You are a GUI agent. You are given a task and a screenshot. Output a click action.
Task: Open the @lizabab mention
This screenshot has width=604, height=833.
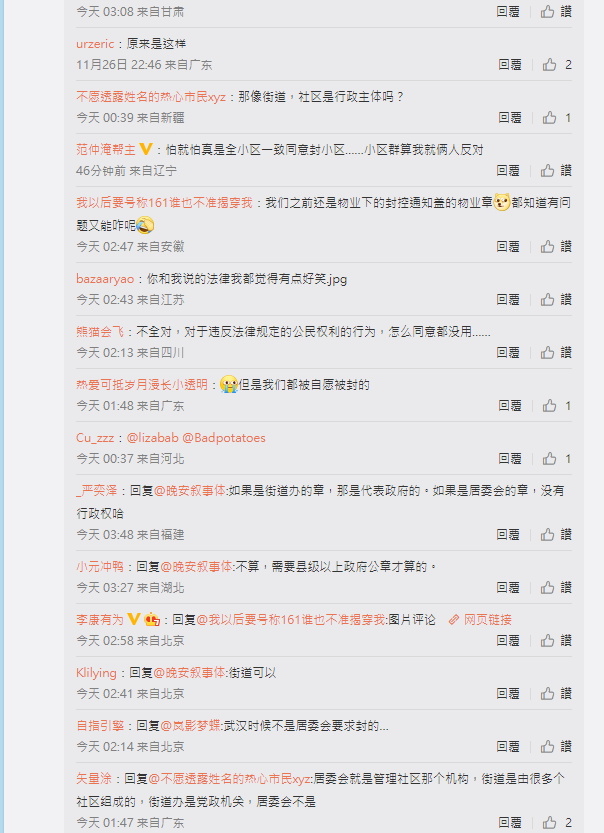pyautogui.click(x=152, y=438)
